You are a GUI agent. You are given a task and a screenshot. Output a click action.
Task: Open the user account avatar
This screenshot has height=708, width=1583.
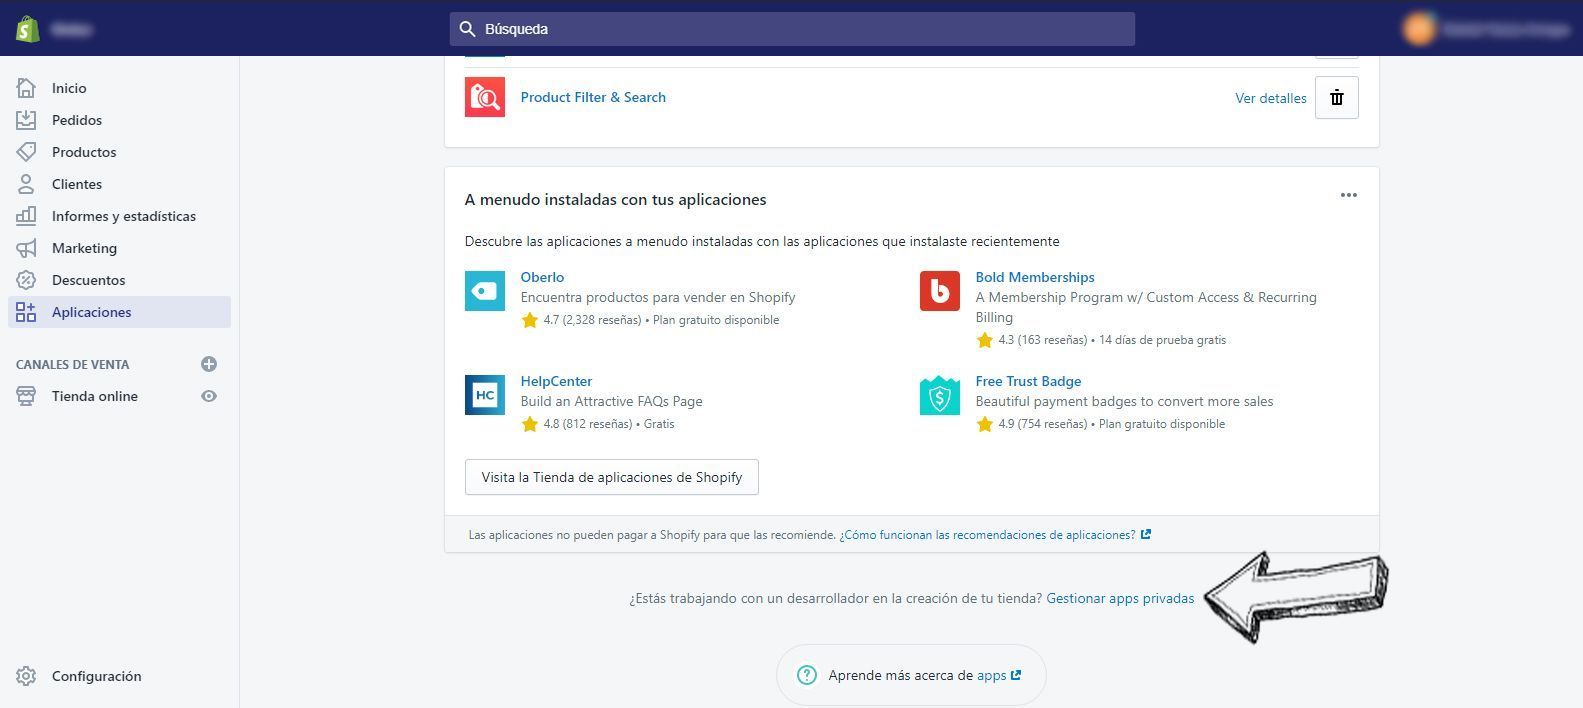point(1419,28)
